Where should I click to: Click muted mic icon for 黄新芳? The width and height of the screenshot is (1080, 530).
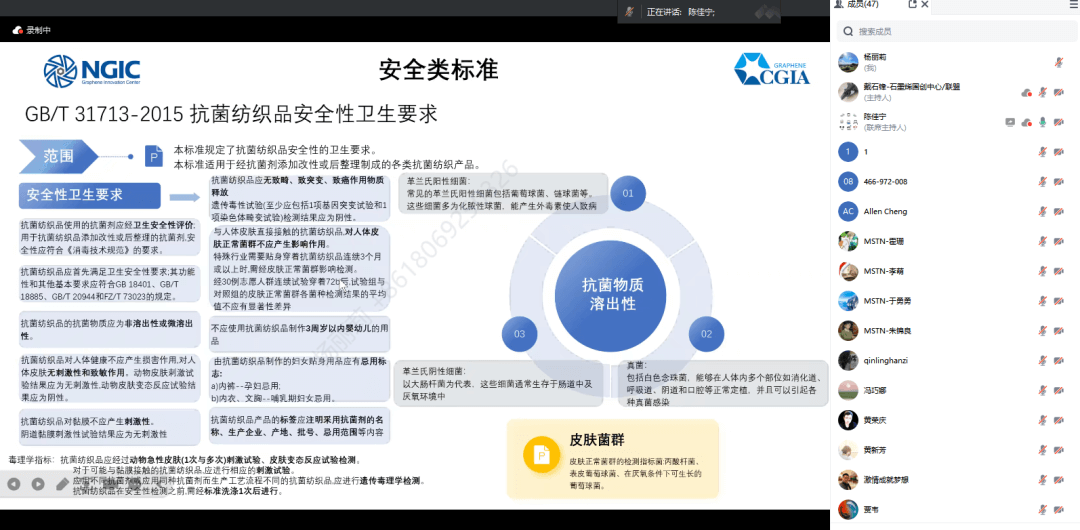pyautogui.click(x=1043, y=450)
